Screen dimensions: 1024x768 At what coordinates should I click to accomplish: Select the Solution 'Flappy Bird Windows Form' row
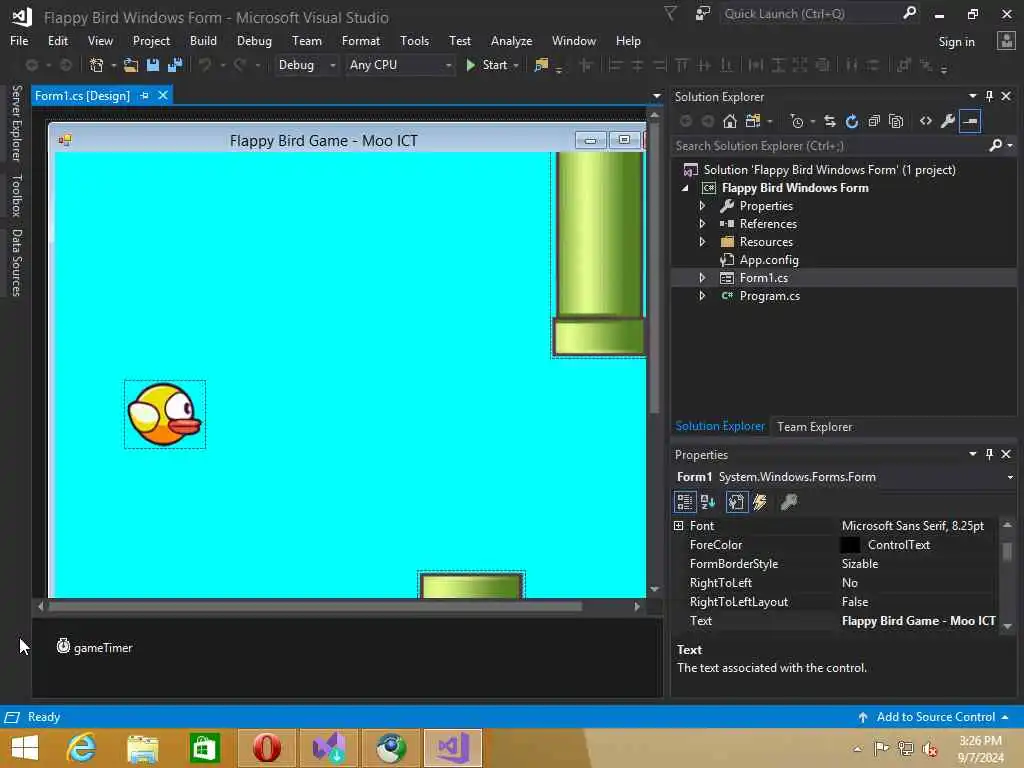[829, 170]
